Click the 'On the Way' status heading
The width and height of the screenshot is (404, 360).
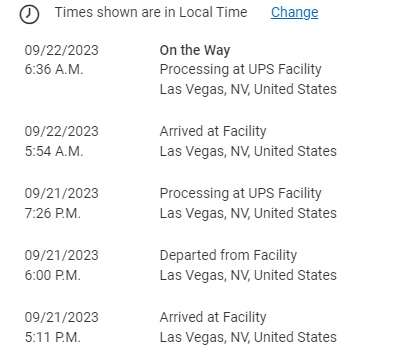coord(195,50)
